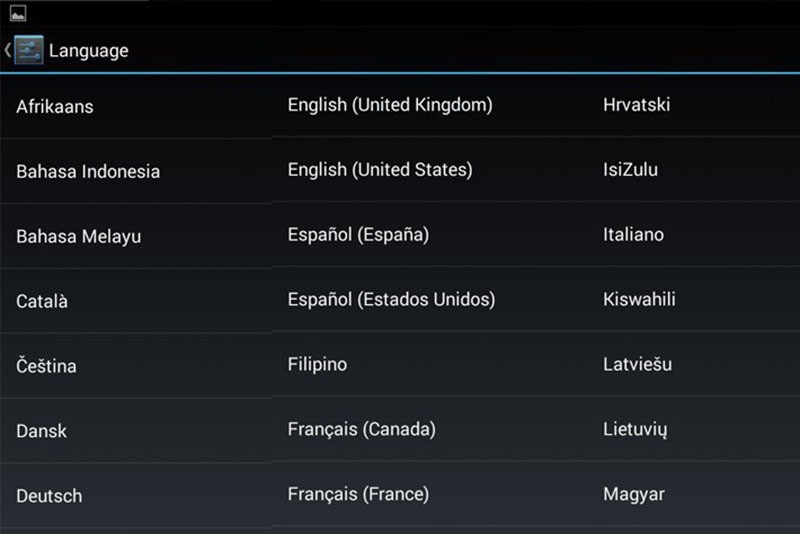The height and width of the screenshot is (534, 800).
Task: Pick Español (España) option
Action: [358, 235]
